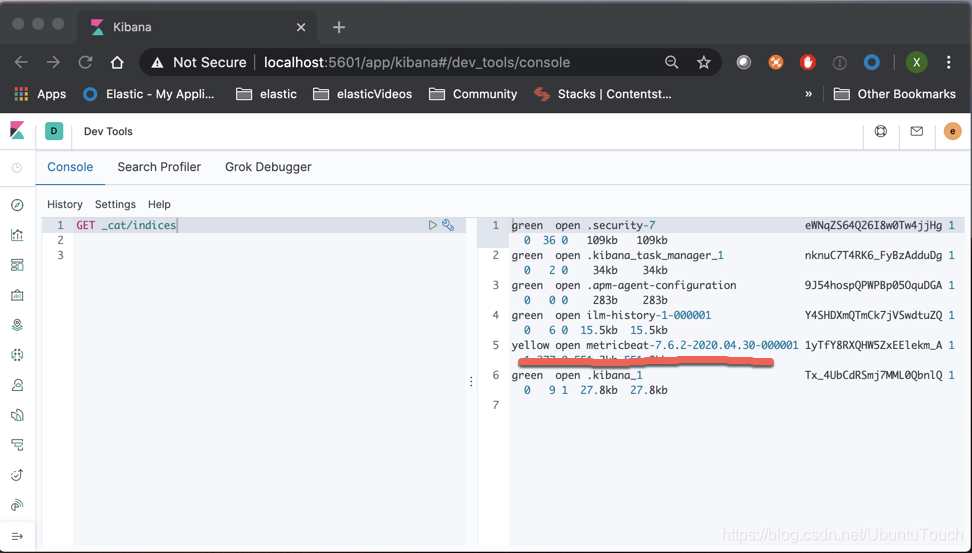
Task: Open the wrench request options menu
Action: click(x=448, y=225)
